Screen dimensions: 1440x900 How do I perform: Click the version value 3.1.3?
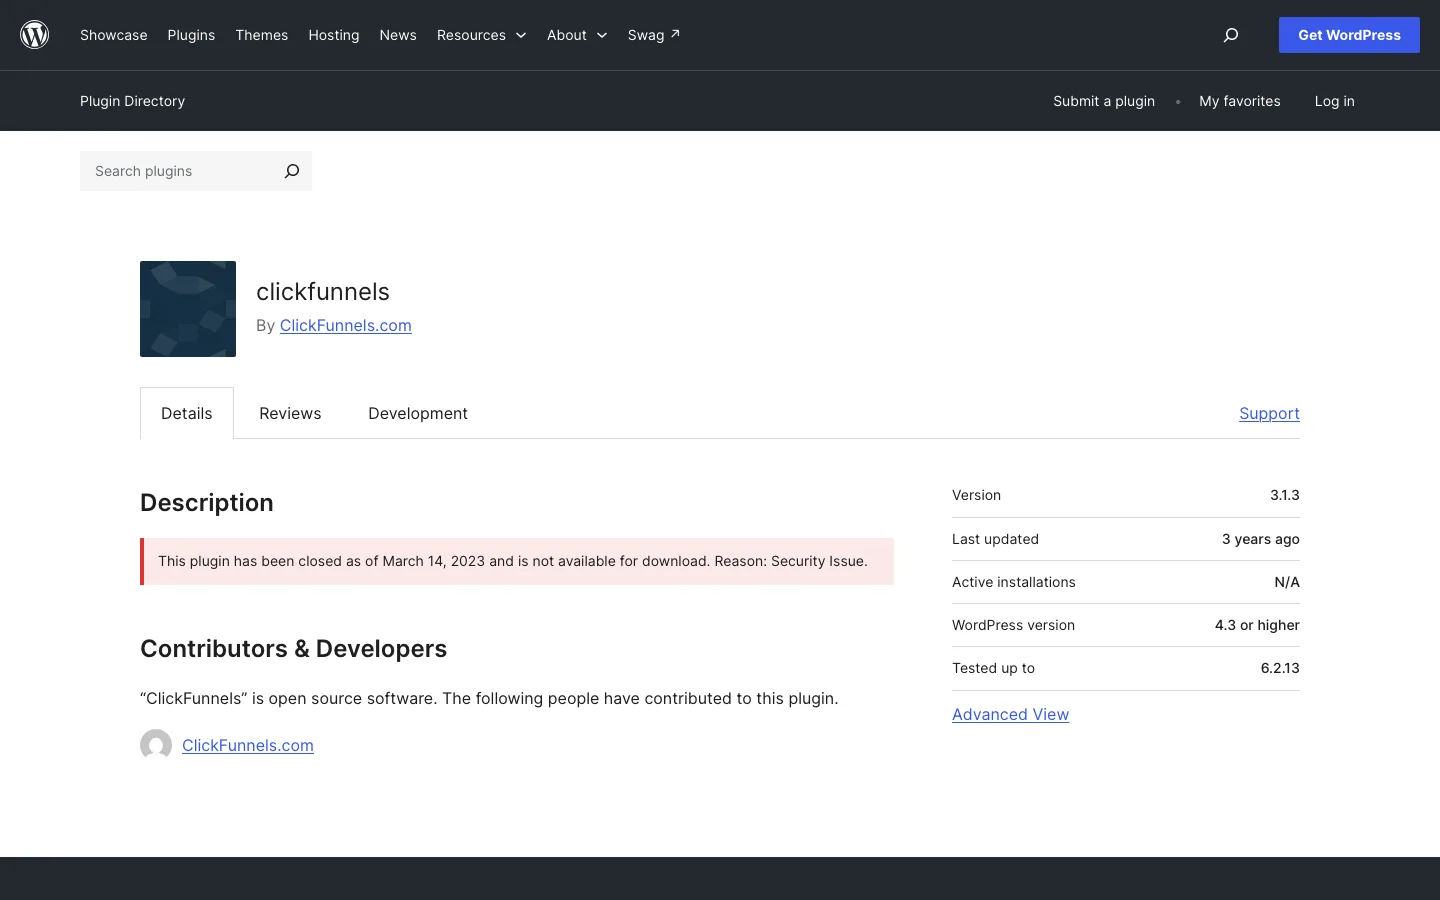(x=1285, y=495)
